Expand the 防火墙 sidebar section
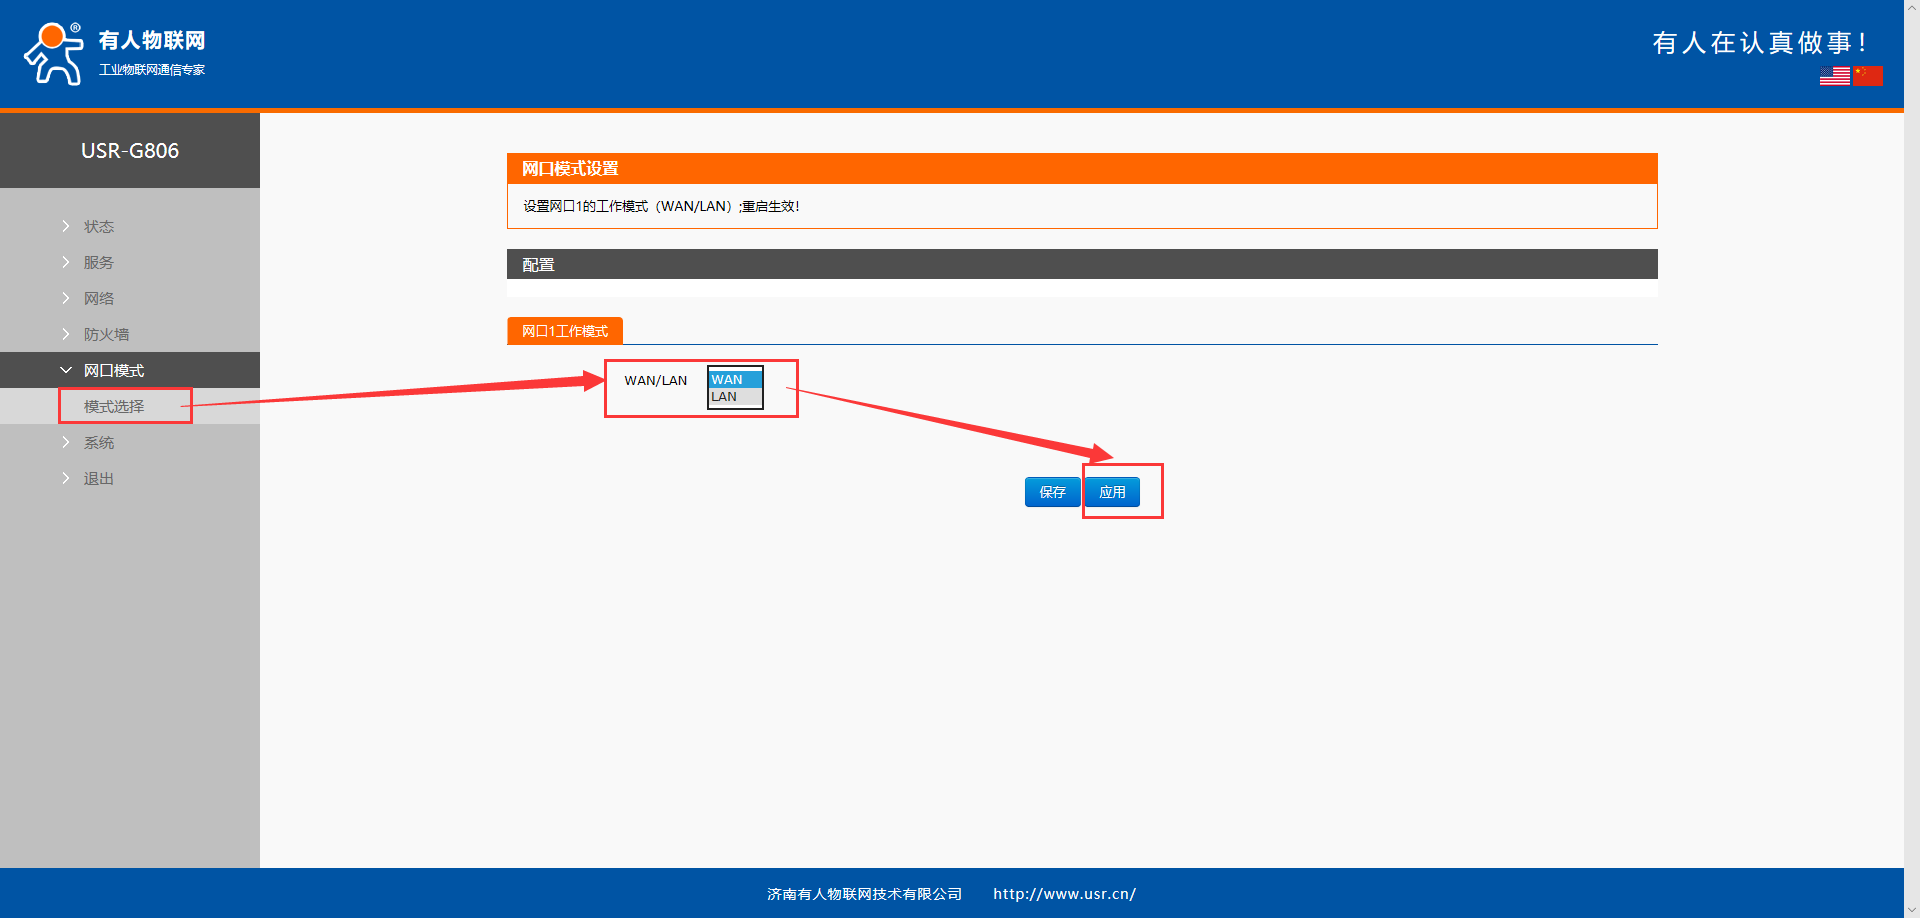 click(106, 335)
